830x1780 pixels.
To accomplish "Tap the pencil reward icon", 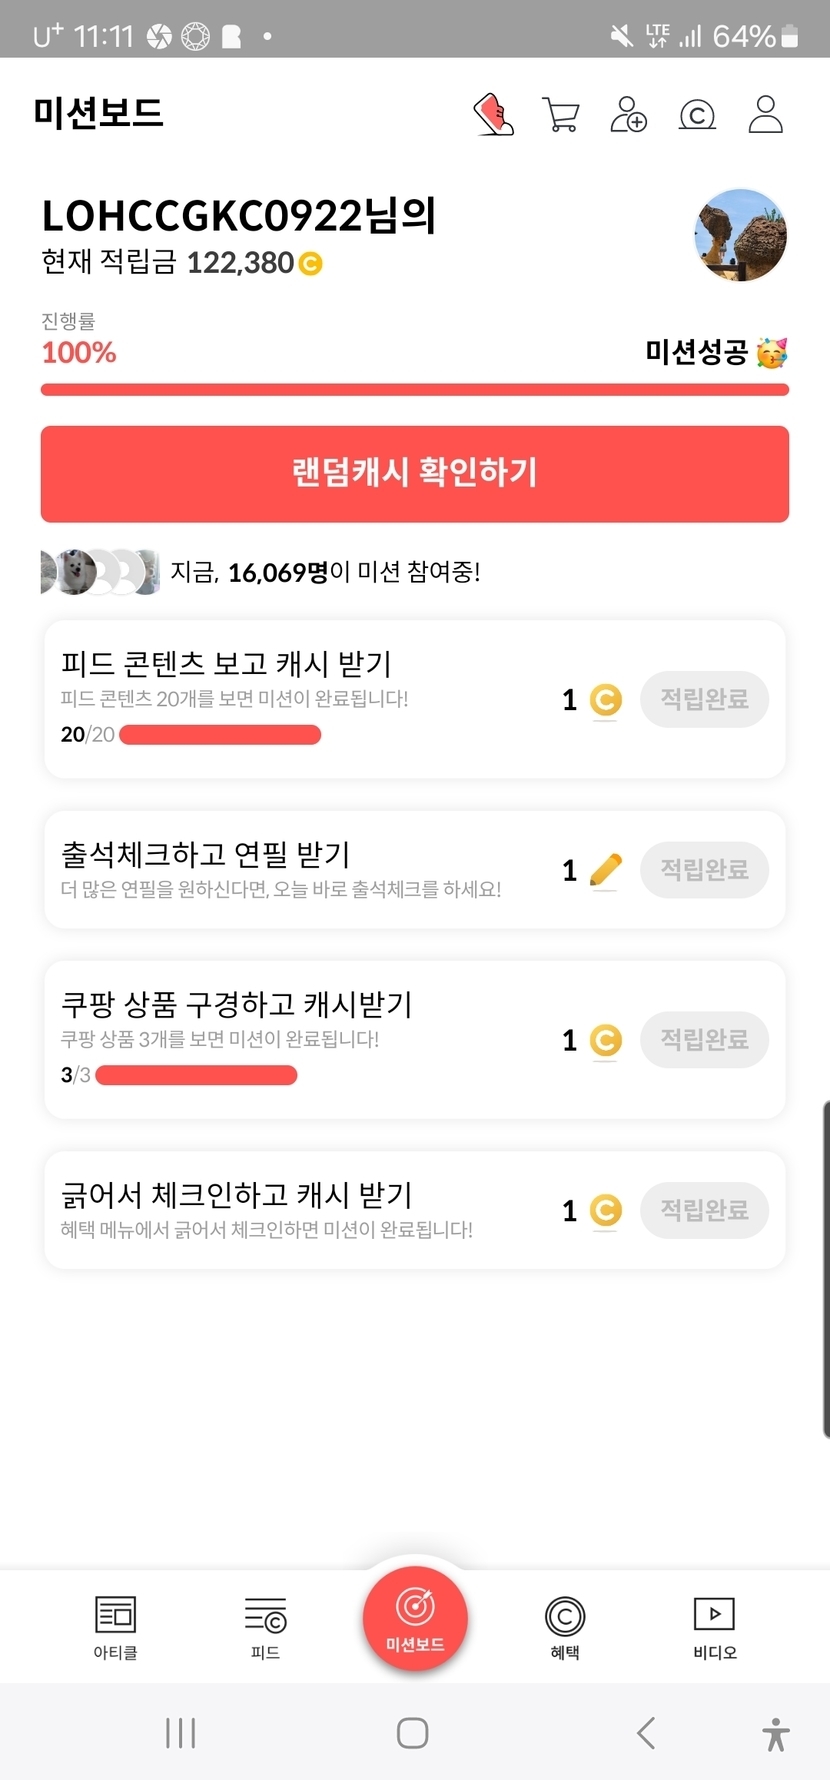I will click(605, 870).
